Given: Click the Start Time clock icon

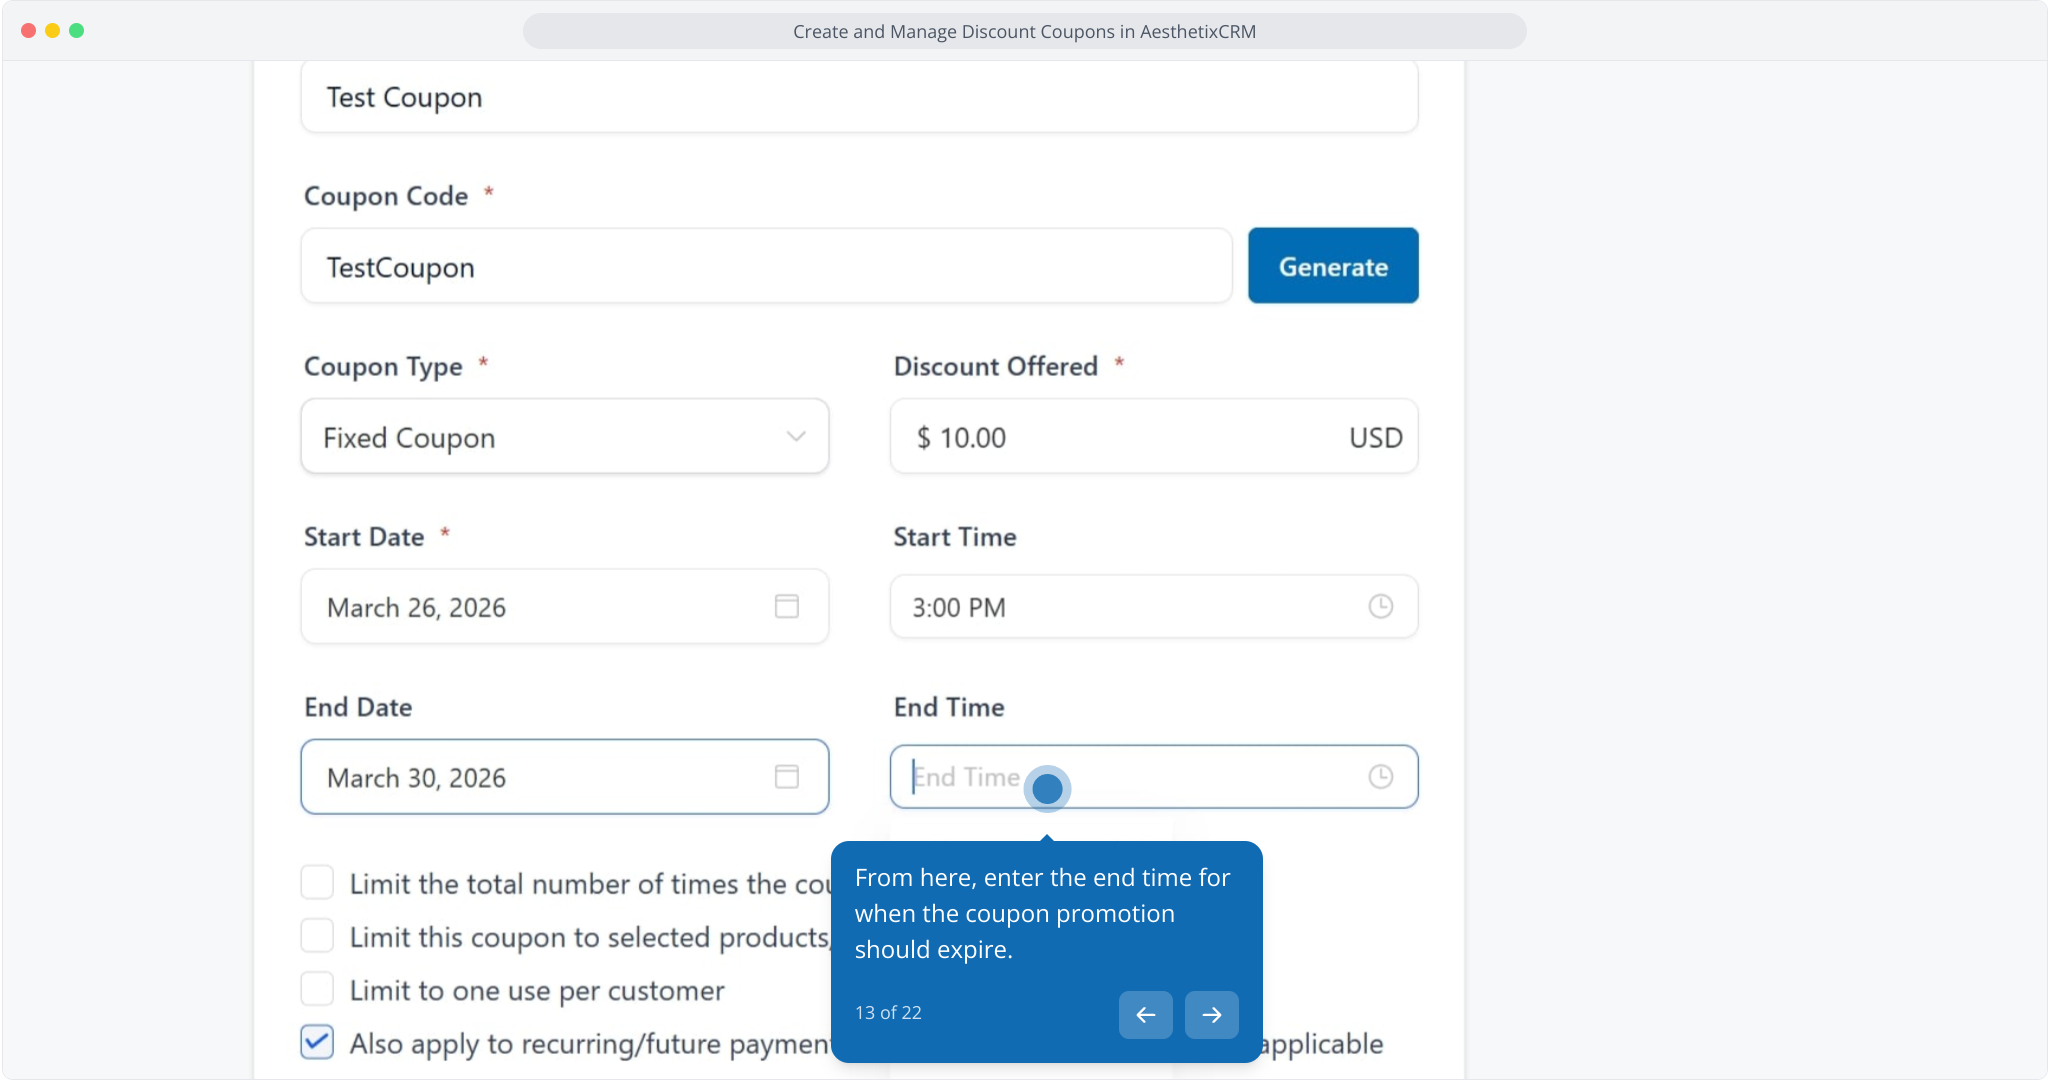Looking at the screenshot, I should pyautogui.click(x=1380, y=606).
